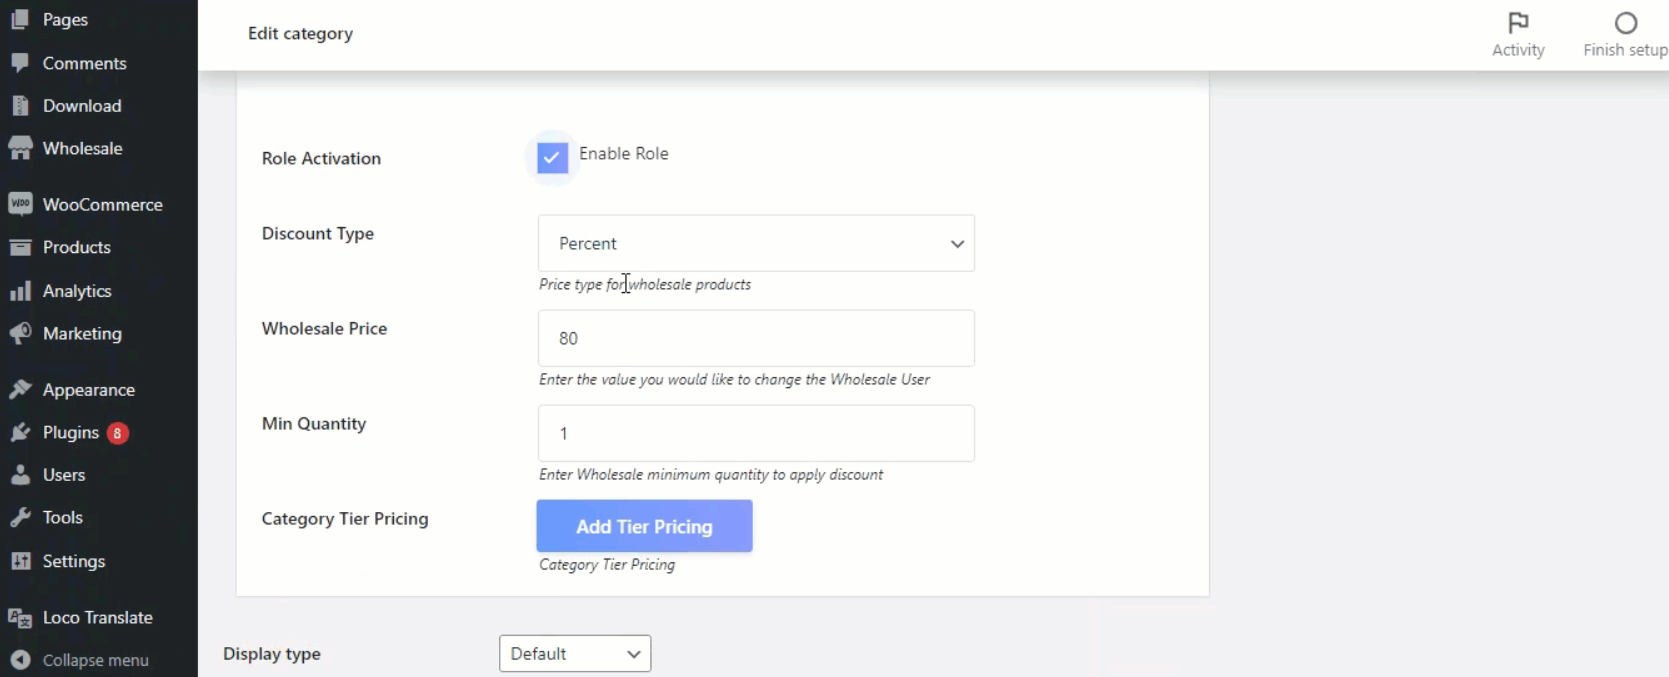Open the Activity panel
Screen dimensions: 1669x677
click(1518, 50)
